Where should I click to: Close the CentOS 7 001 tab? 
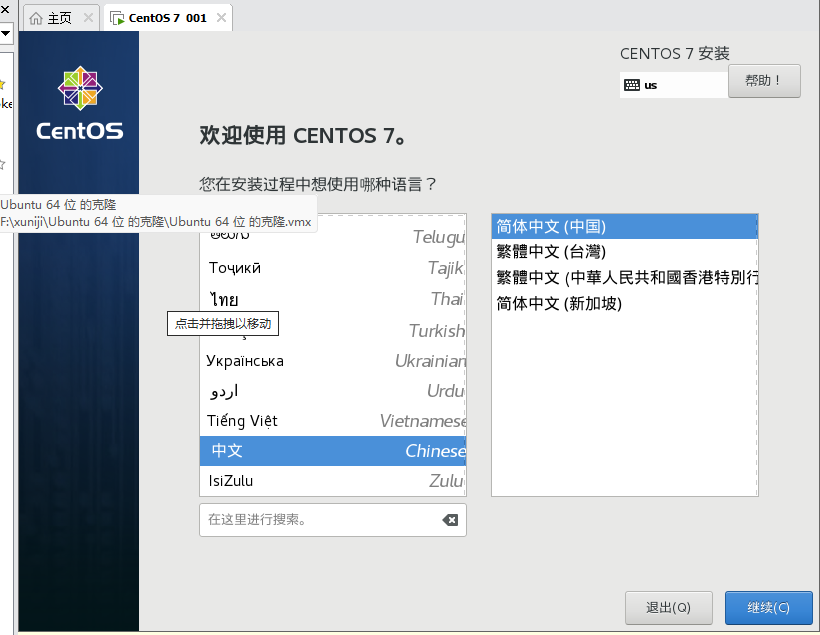221,18
